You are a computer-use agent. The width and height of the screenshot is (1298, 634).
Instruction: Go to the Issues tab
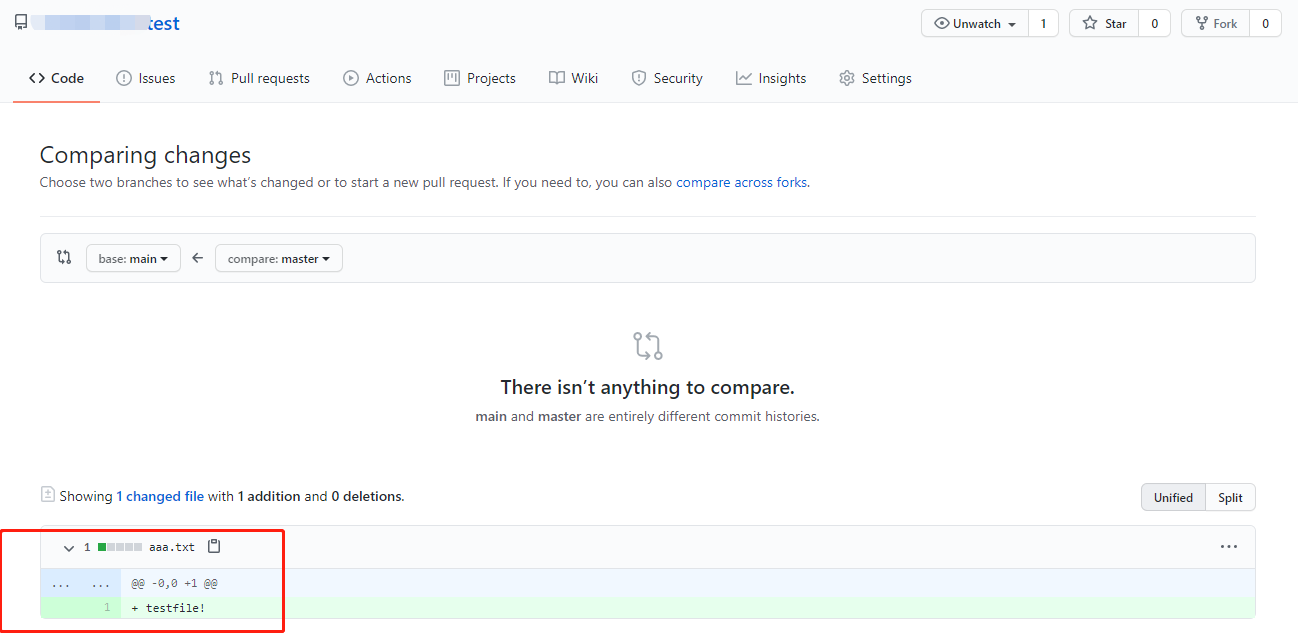pos(146,78)
